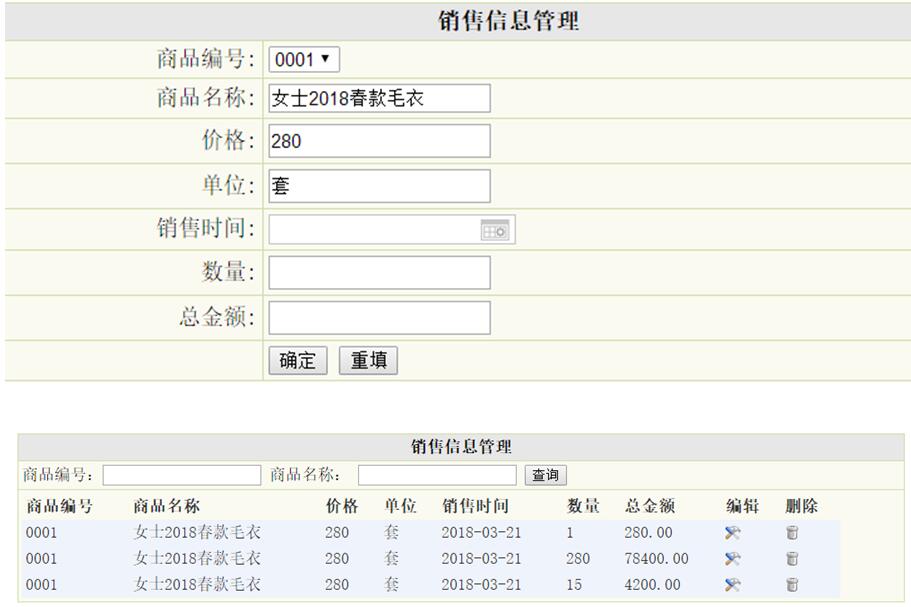Image resolution: width=911 pixels, height=607 pixels.
Task: Delete the row with total 280.00
Action: coord(792,533)
